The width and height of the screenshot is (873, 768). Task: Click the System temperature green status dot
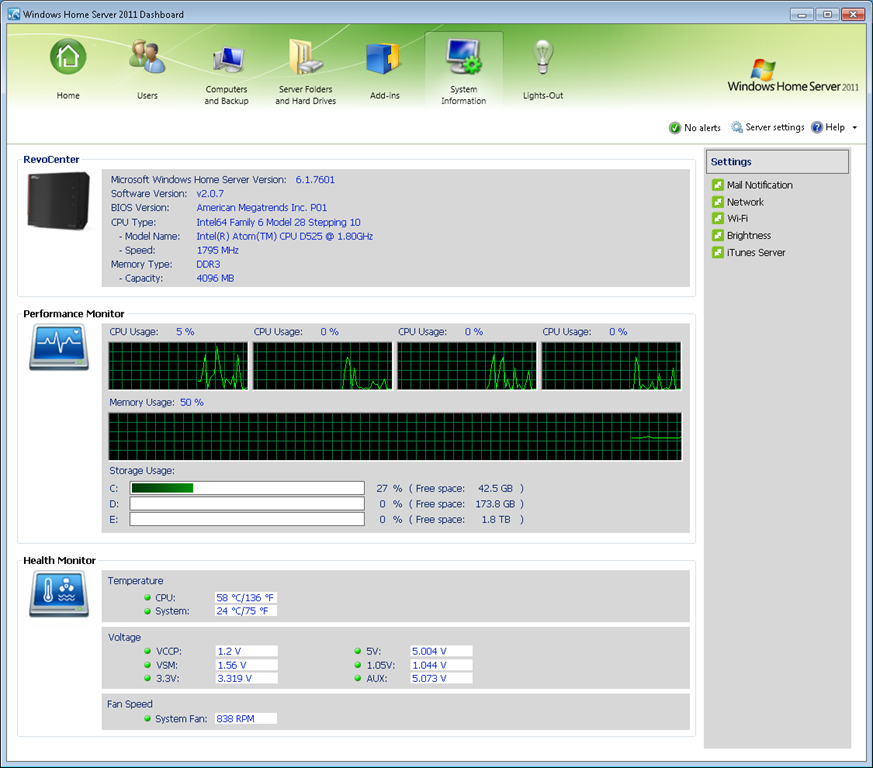pyautogui.click(x=148, y=611)
